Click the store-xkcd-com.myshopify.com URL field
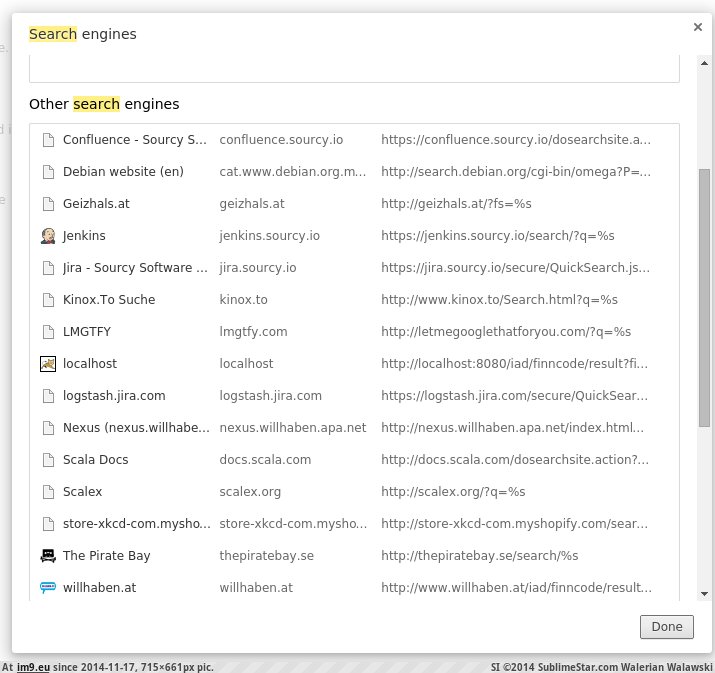The height and width of the screenshot is (673, 715). tap(515, 524)
